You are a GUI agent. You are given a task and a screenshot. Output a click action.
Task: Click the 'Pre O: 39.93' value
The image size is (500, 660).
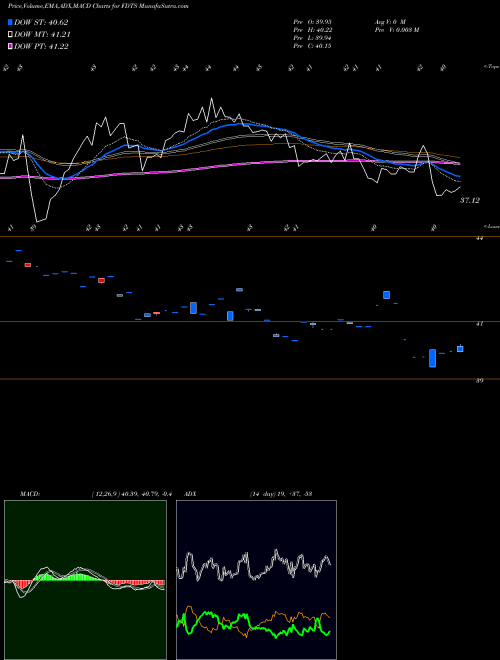click(x=313, y=21)
